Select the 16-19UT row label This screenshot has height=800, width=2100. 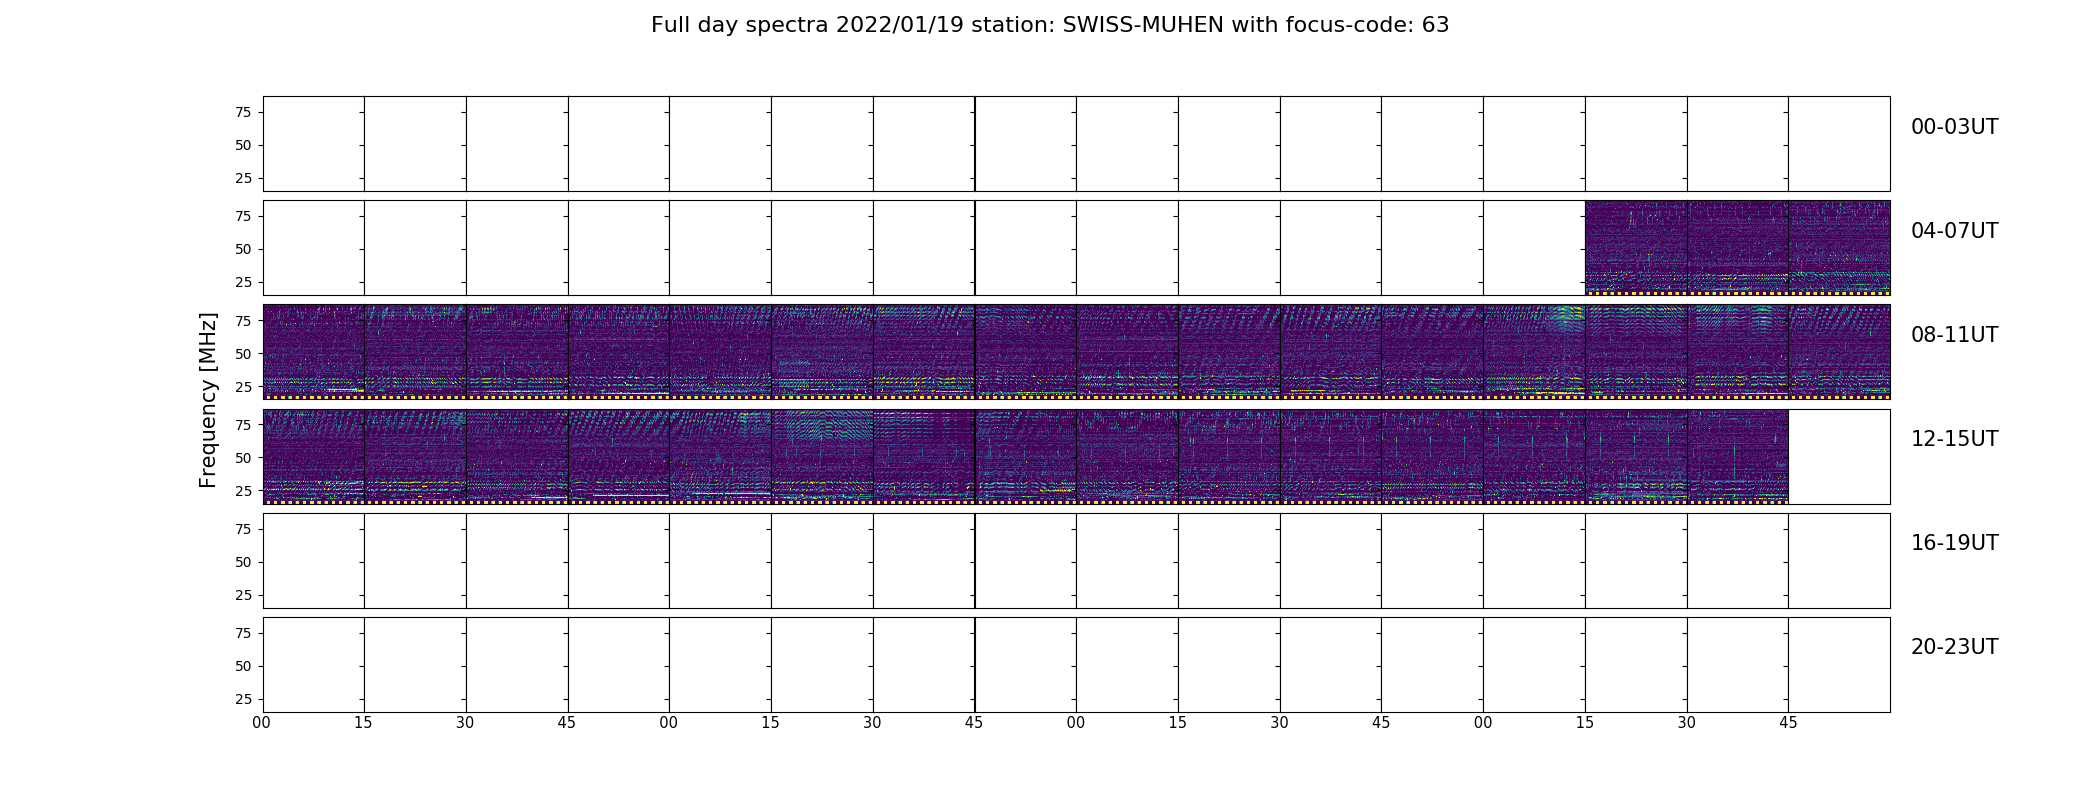coord(1954,543)
